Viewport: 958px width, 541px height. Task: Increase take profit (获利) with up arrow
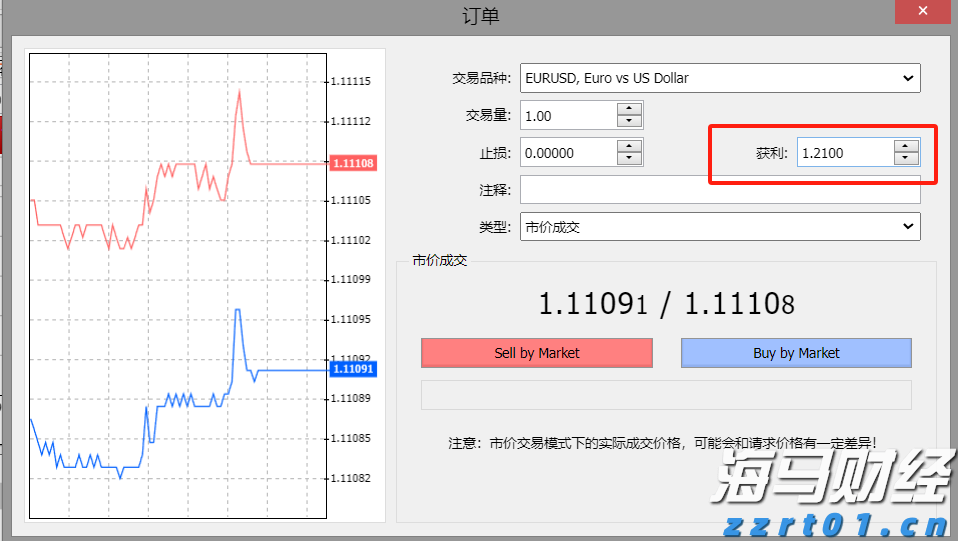pyautogui.click(x=906, y=146)
